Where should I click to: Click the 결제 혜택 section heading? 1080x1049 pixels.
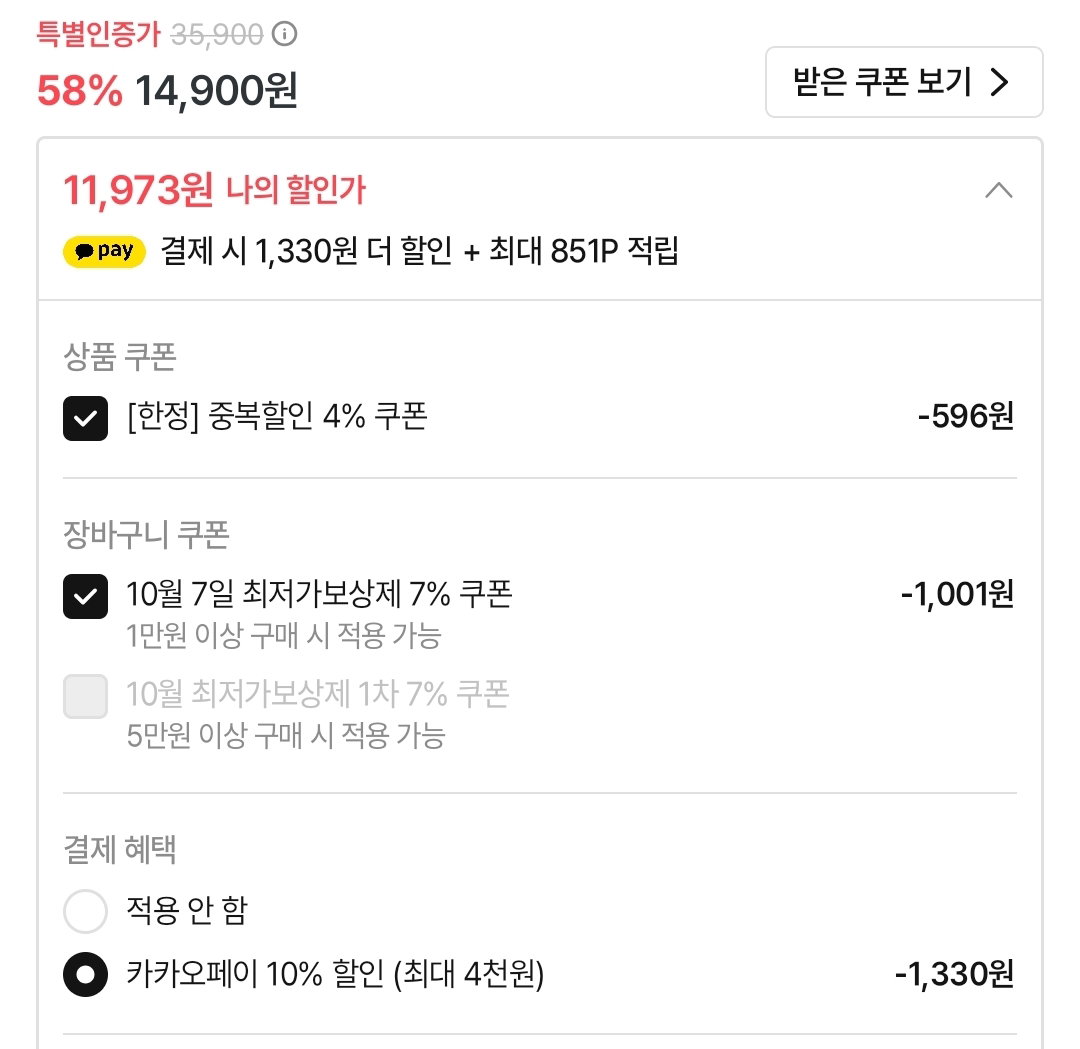tap(120, 849)
